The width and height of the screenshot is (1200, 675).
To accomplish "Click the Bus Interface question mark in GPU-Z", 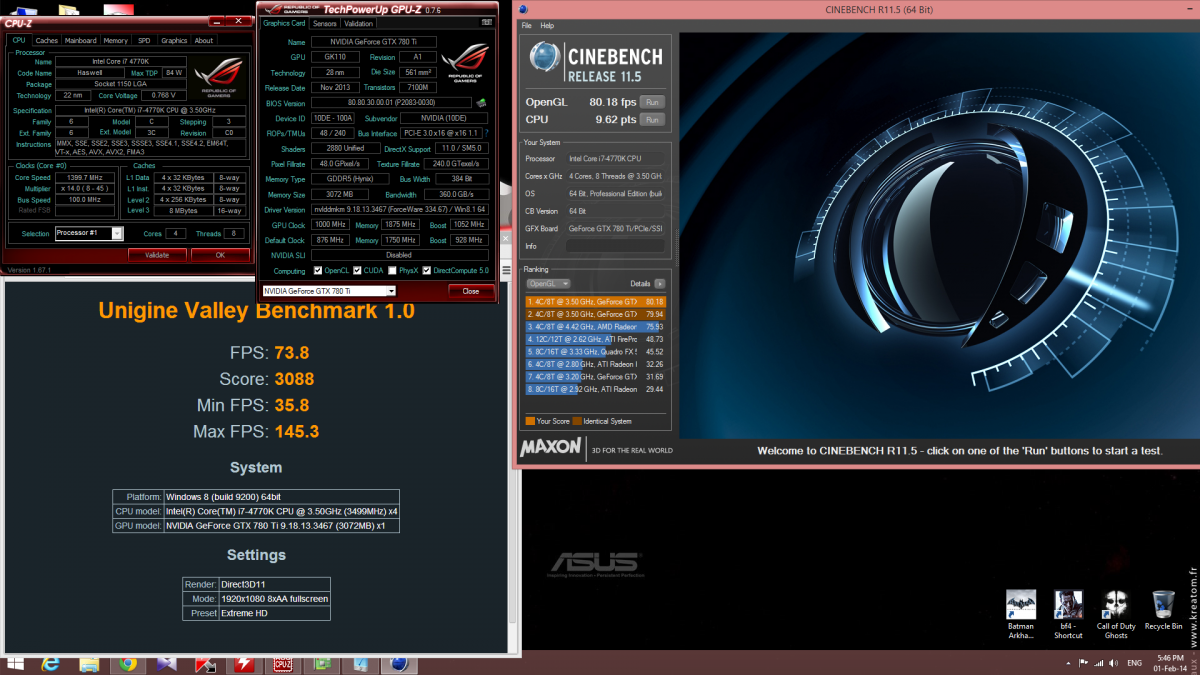I will tap(487, 132).
